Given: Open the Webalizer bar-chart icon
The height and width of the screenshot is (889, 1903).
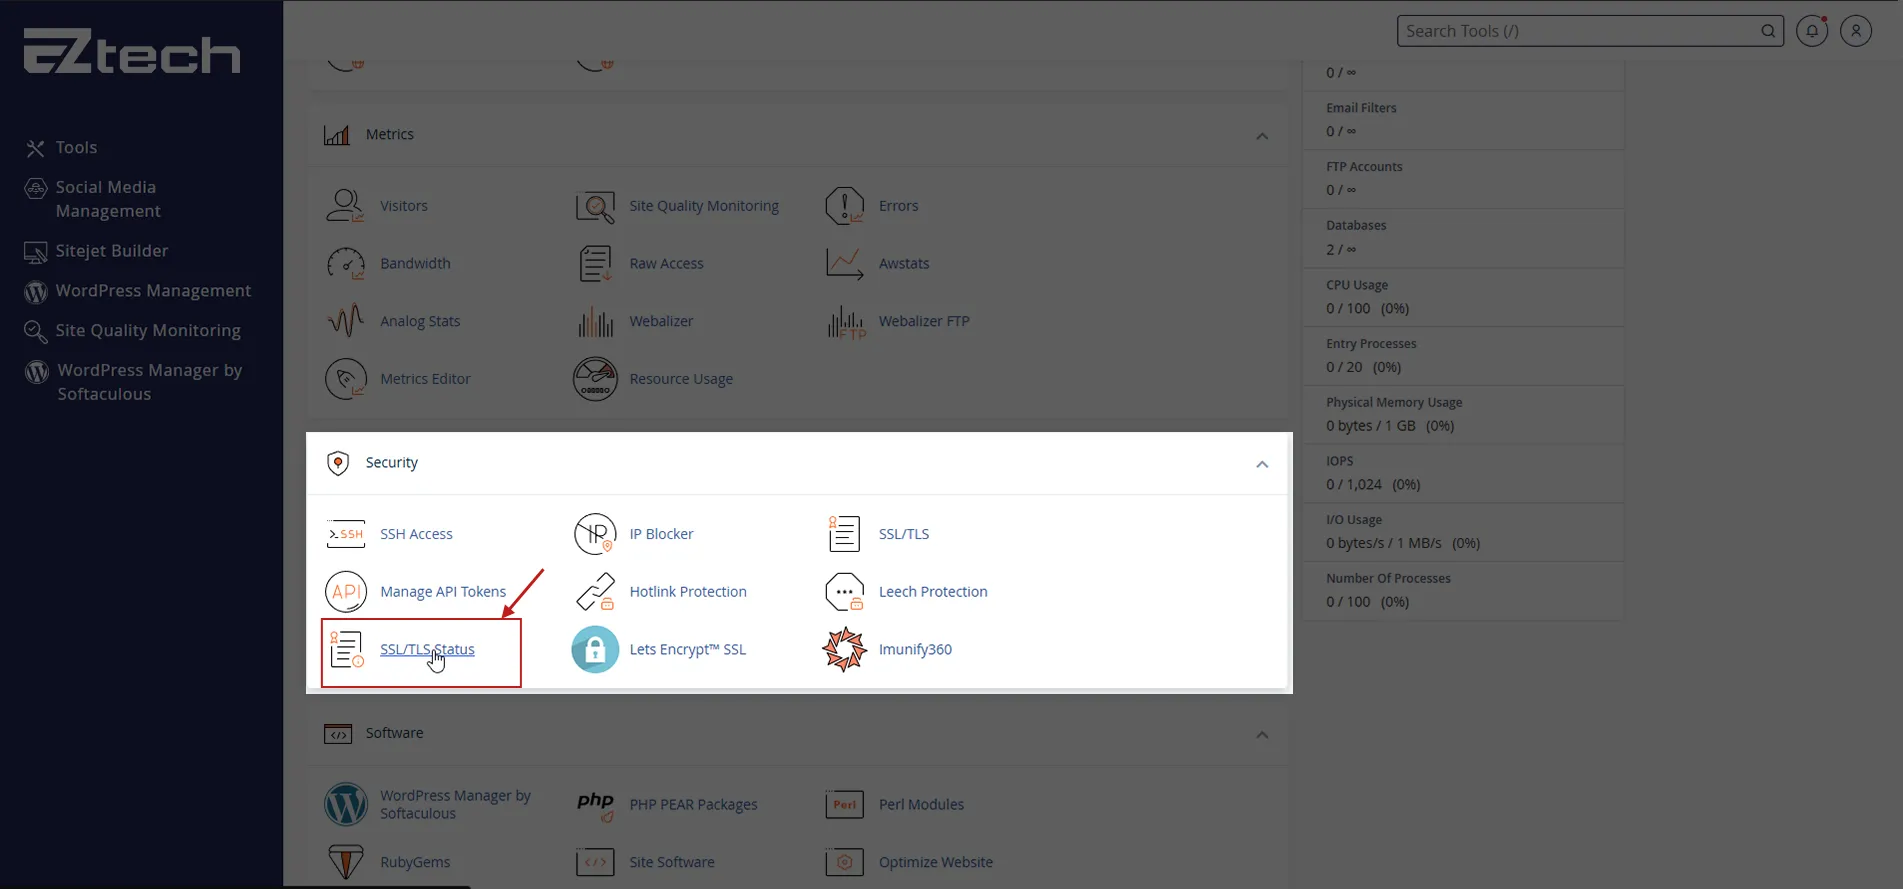Looking at the screenshot, I should tap(595, 321).
